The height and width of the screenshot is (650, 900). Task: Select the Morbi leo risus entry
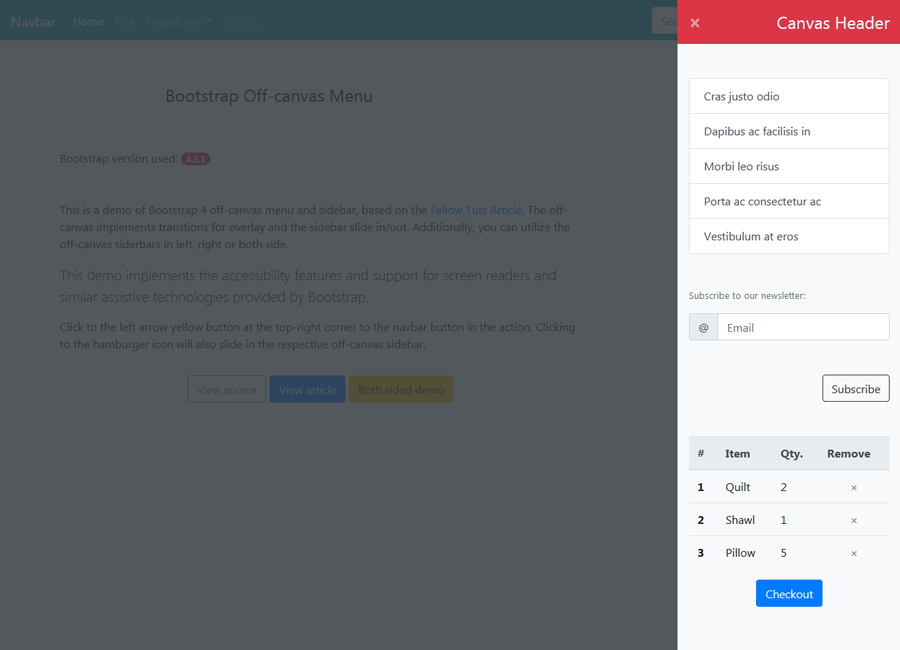788,167
